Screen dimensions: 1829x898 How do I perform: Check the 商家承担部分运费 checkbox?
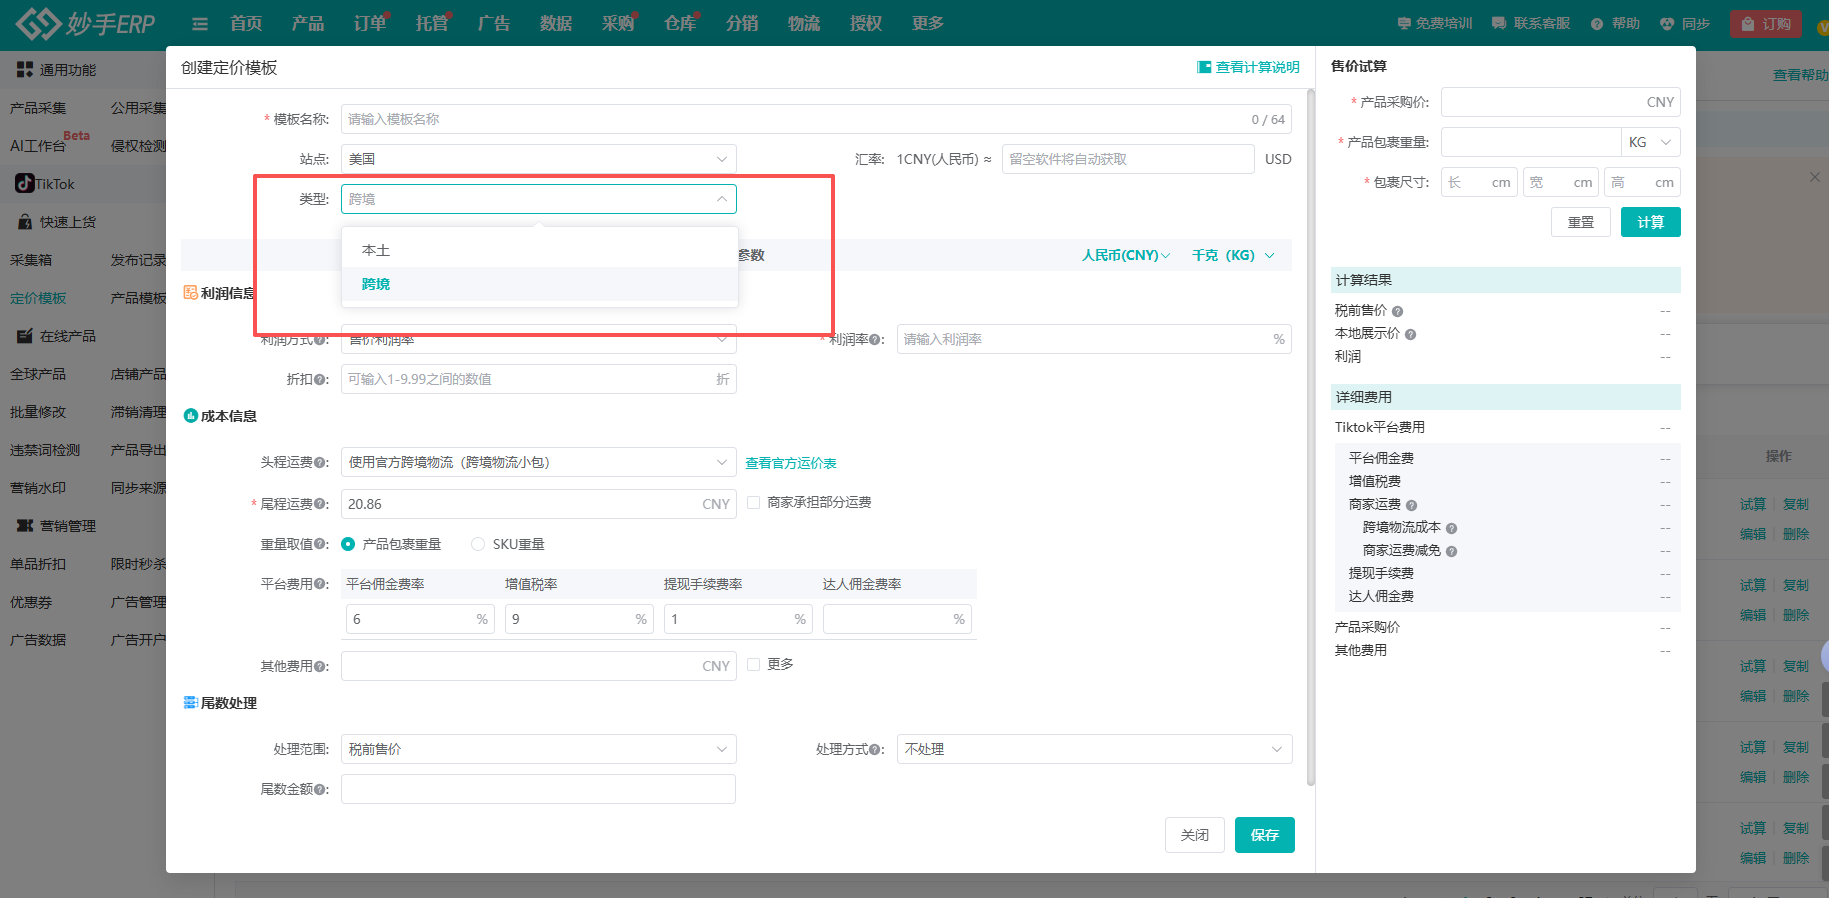point(754,502)
